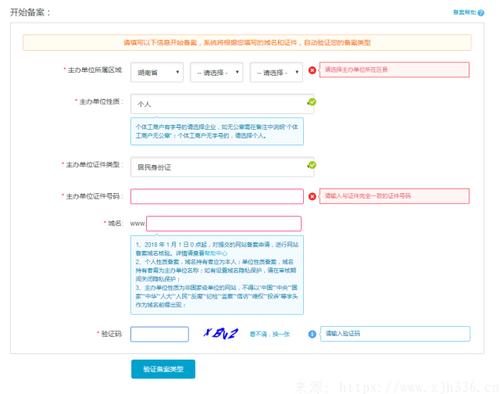The width and height of the screenshot is (500, 394).
Task: Open the 主办单位性质 dropdown showing 个人
Action: tap(222, 104)
